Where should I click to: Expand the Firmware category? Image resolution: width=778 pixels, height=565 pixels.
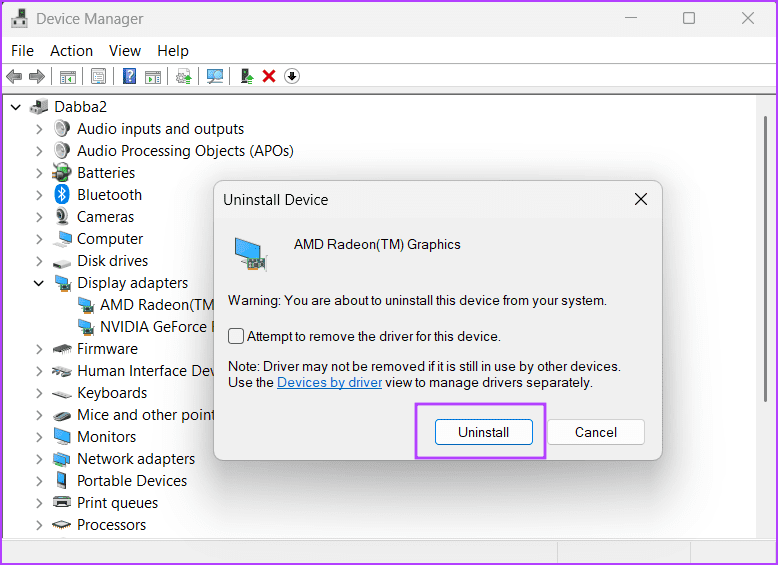pyautogui.click(x=39, y=349)
